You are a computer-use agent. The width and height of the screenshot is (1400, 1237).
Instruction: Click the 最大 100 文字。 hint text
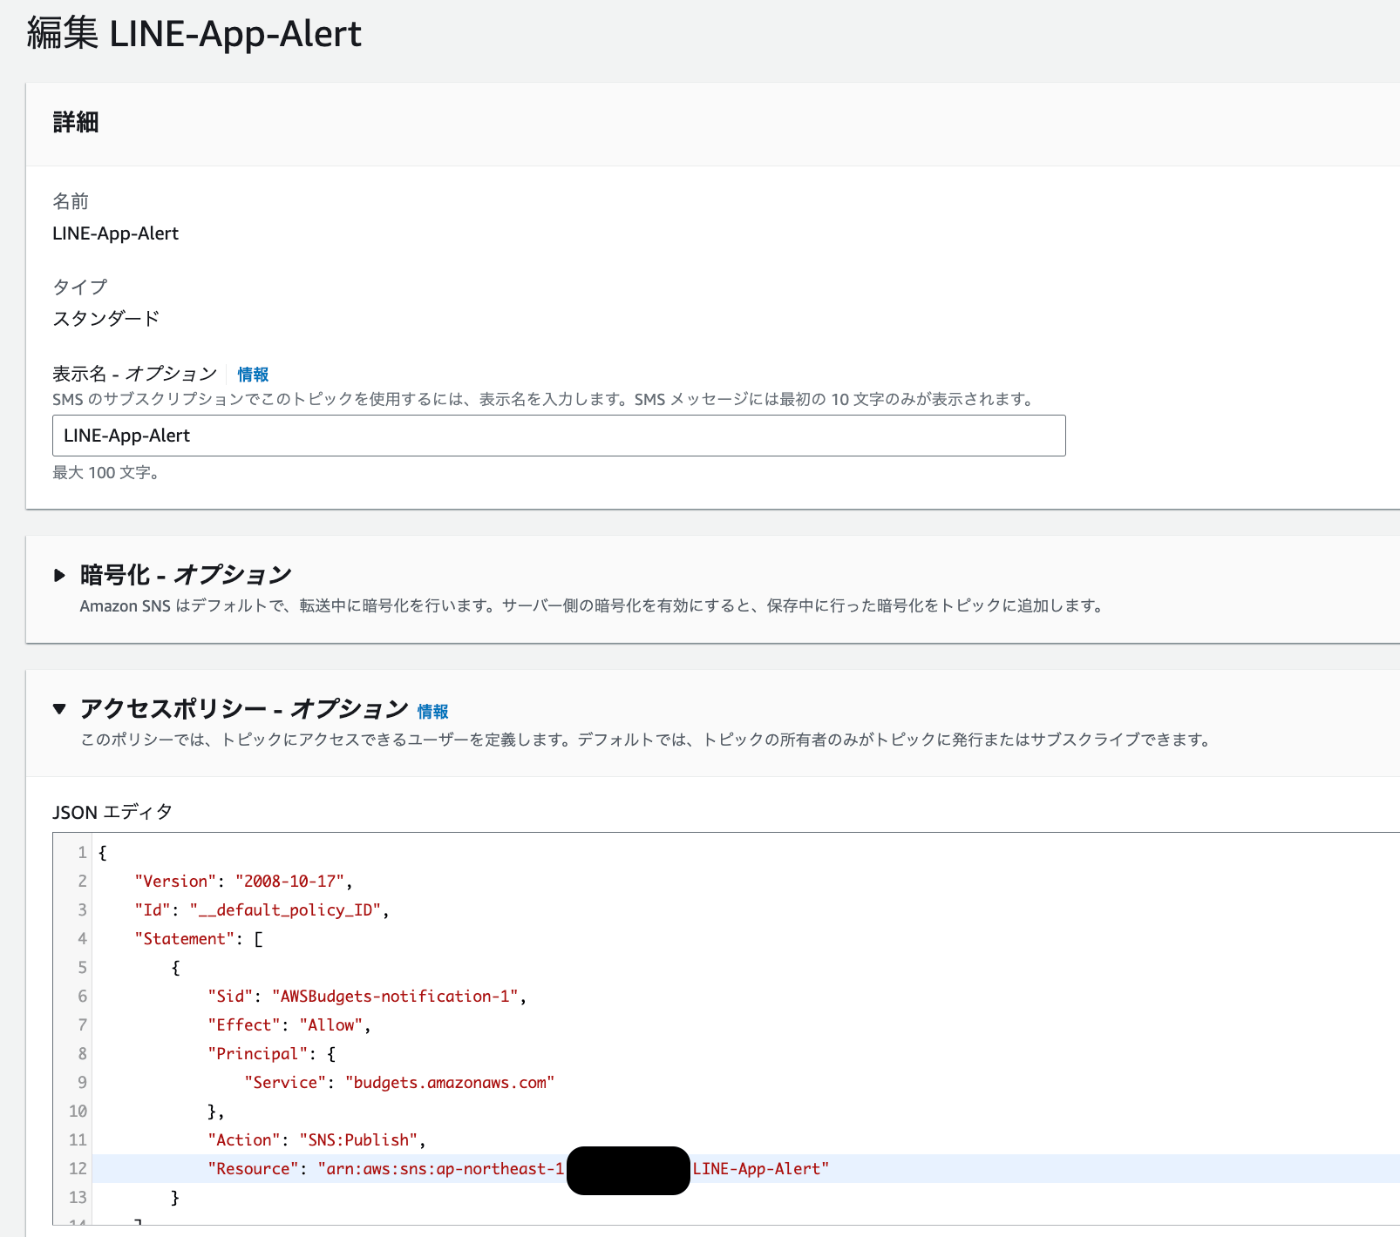(x=106, y=473)
